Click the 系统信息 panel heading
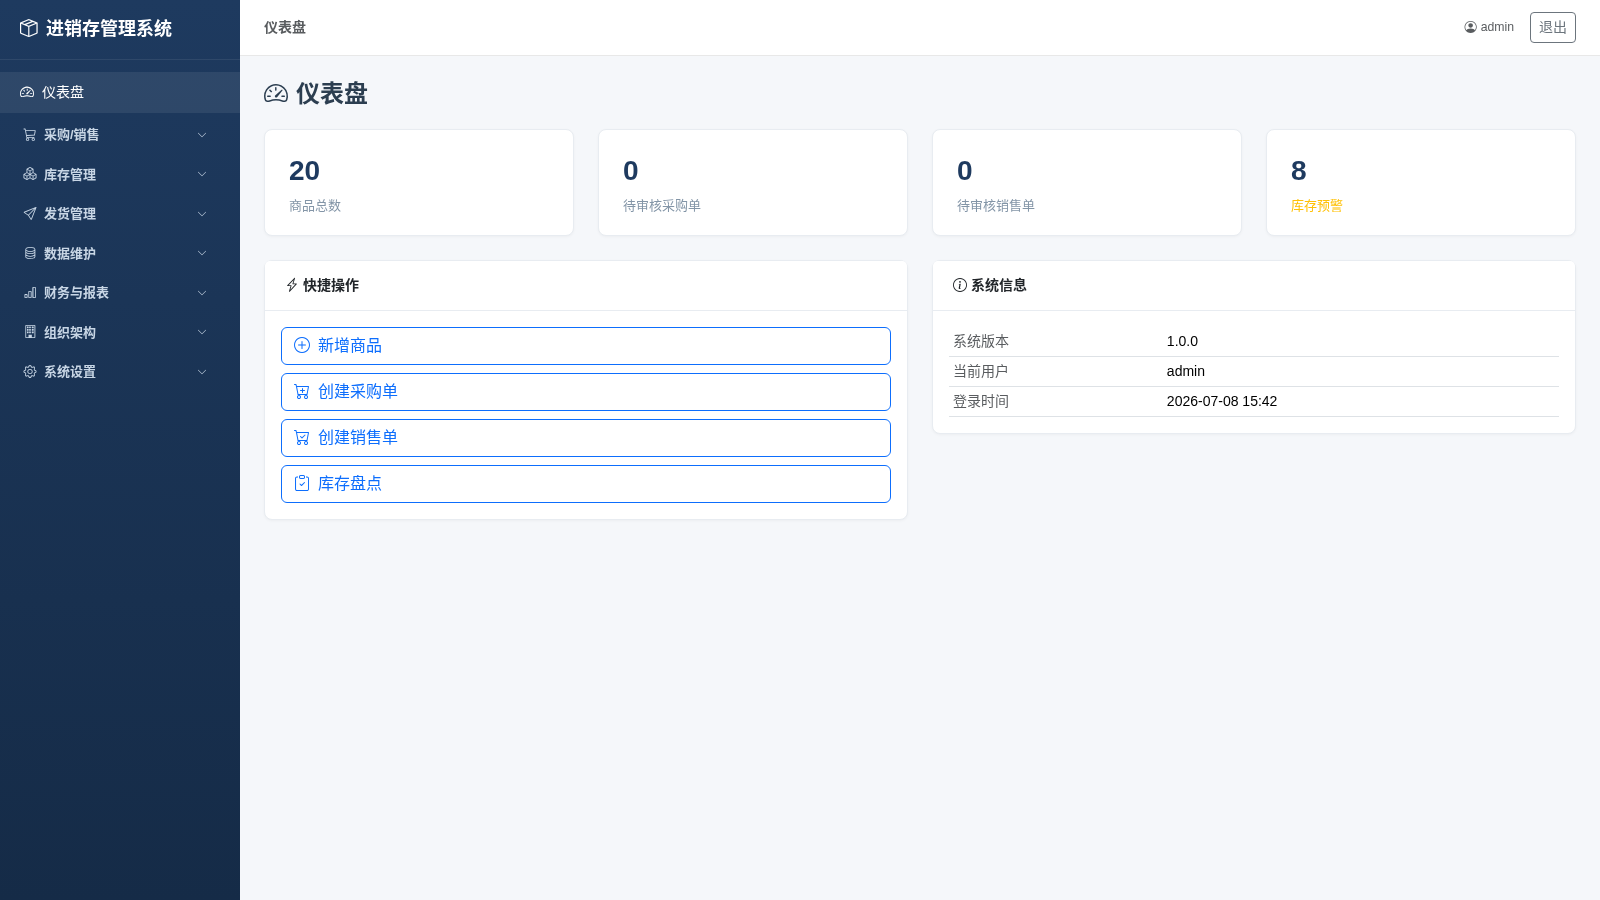Image resolution: width=1600 pixels, height=900 pixels. click(x=999, y=285)
